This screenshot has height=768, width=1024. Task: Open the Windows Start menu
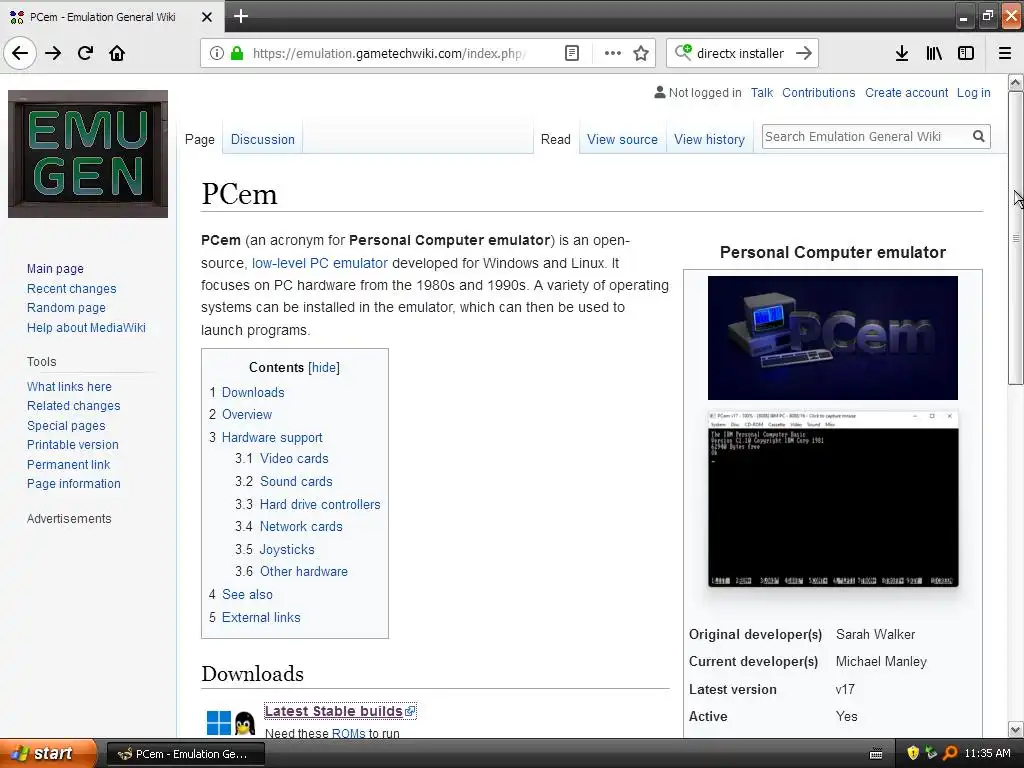(x=48, y=753)
